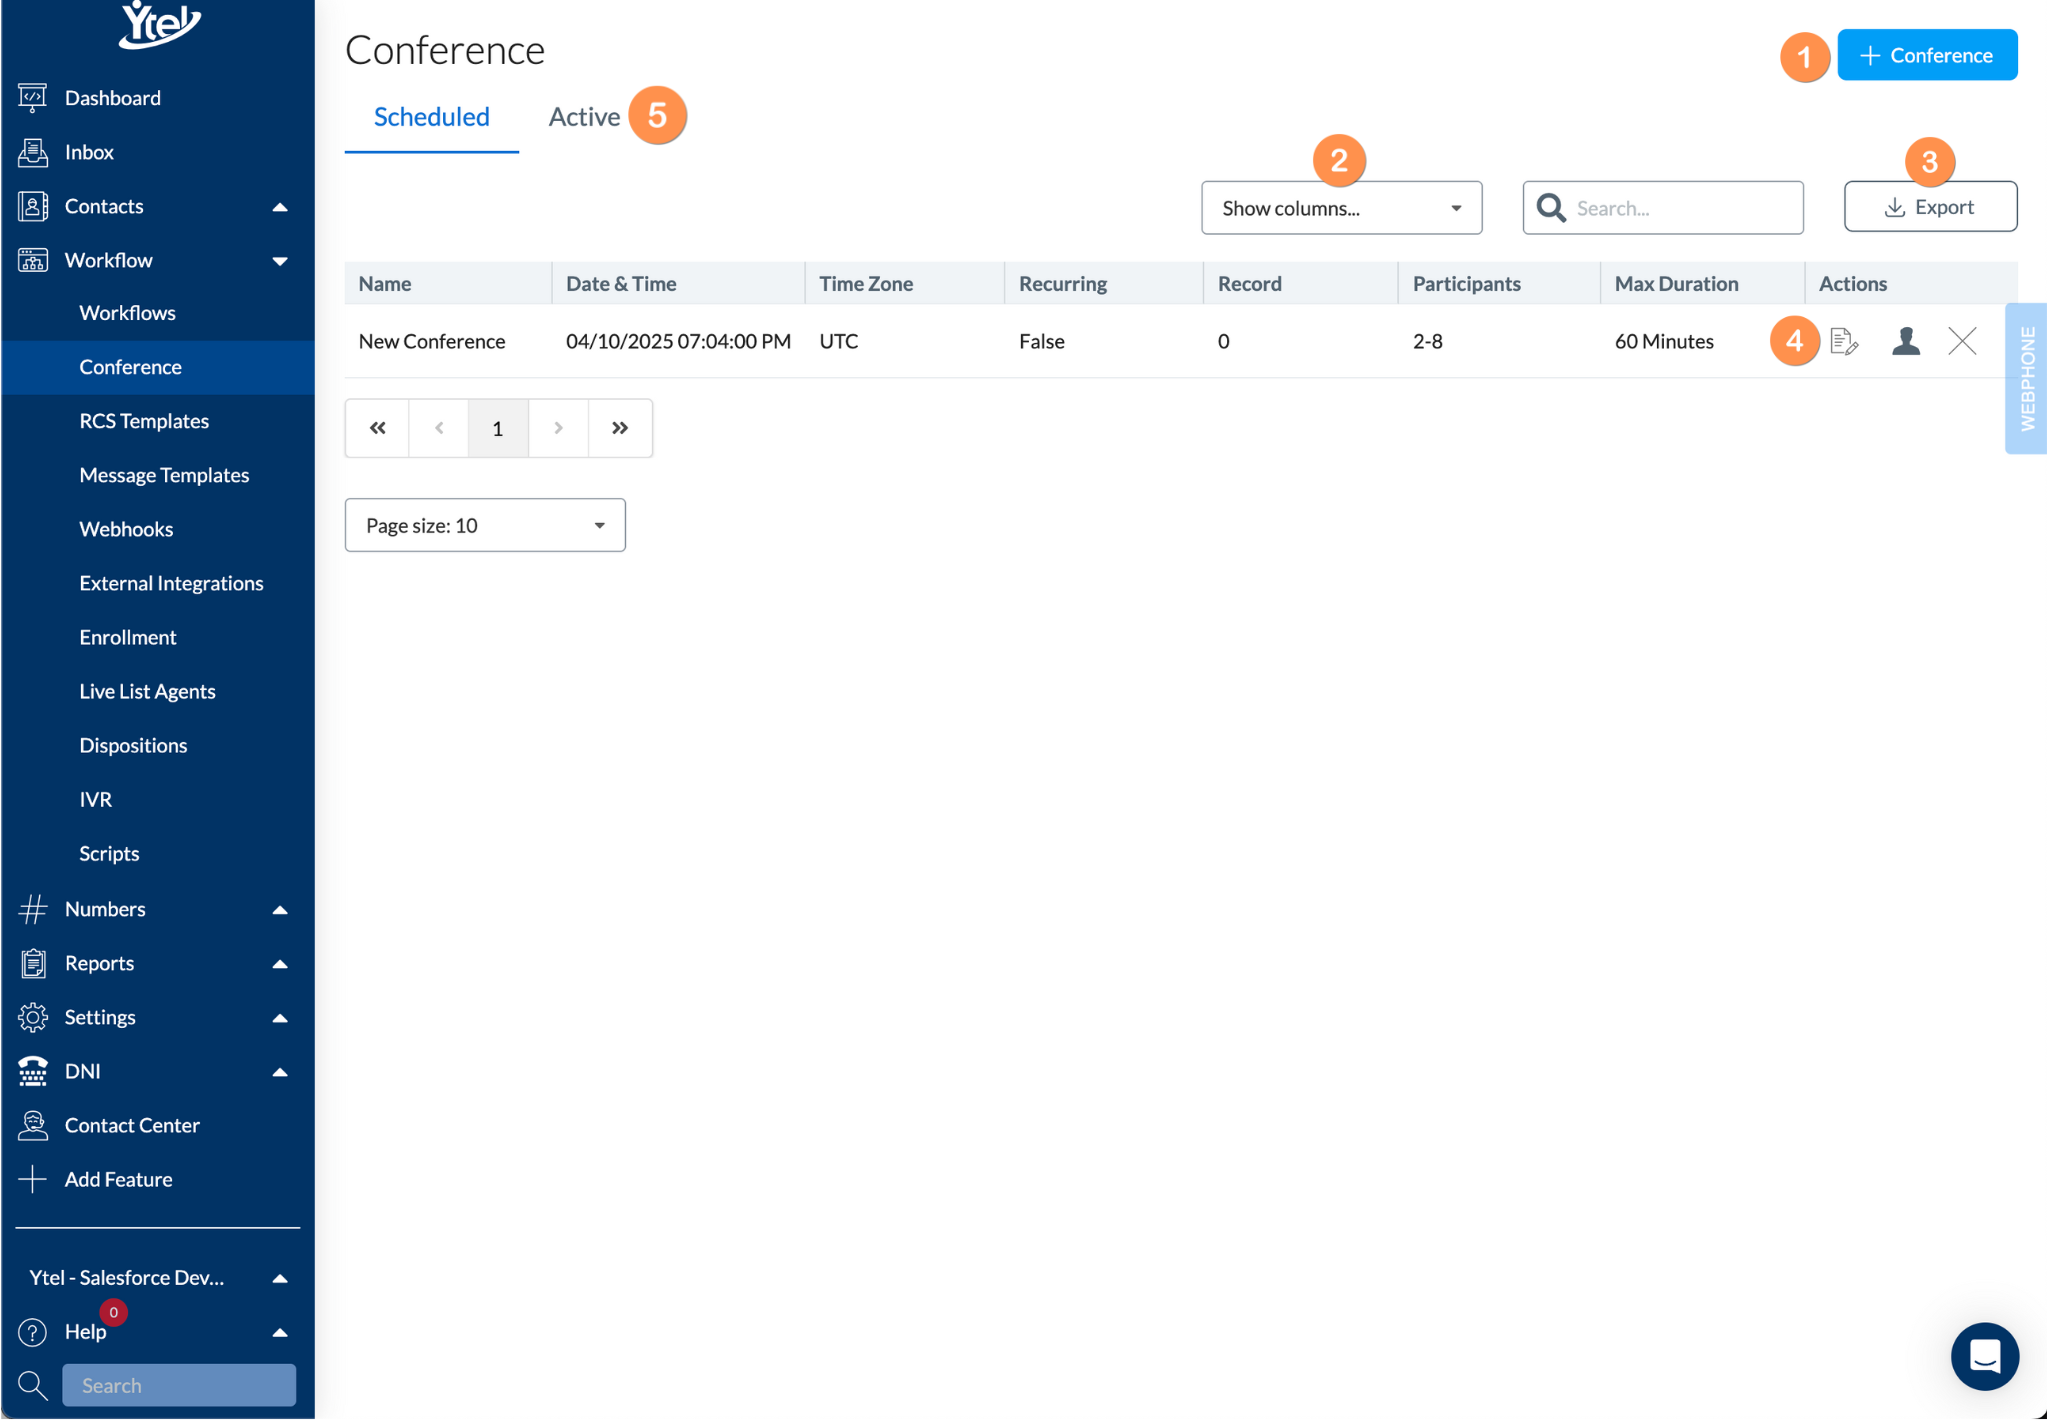Viewport: 2047px width, 1420px height.
Task: Click the Inbox sidebar icon
Action: [x=32, y=152]
